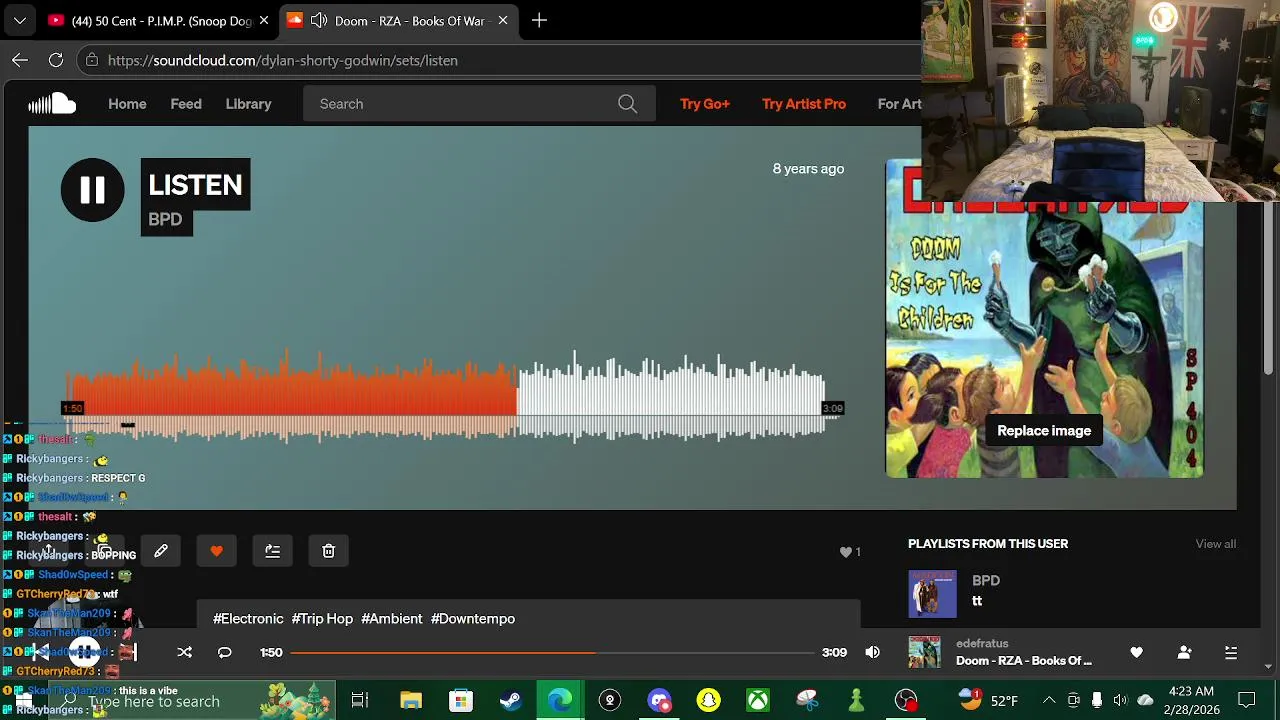Image resolution: width=1280 pixels, height=720 pixels.
Task: Unlike the playlist with orange heart button
Action: coord(217,551)
